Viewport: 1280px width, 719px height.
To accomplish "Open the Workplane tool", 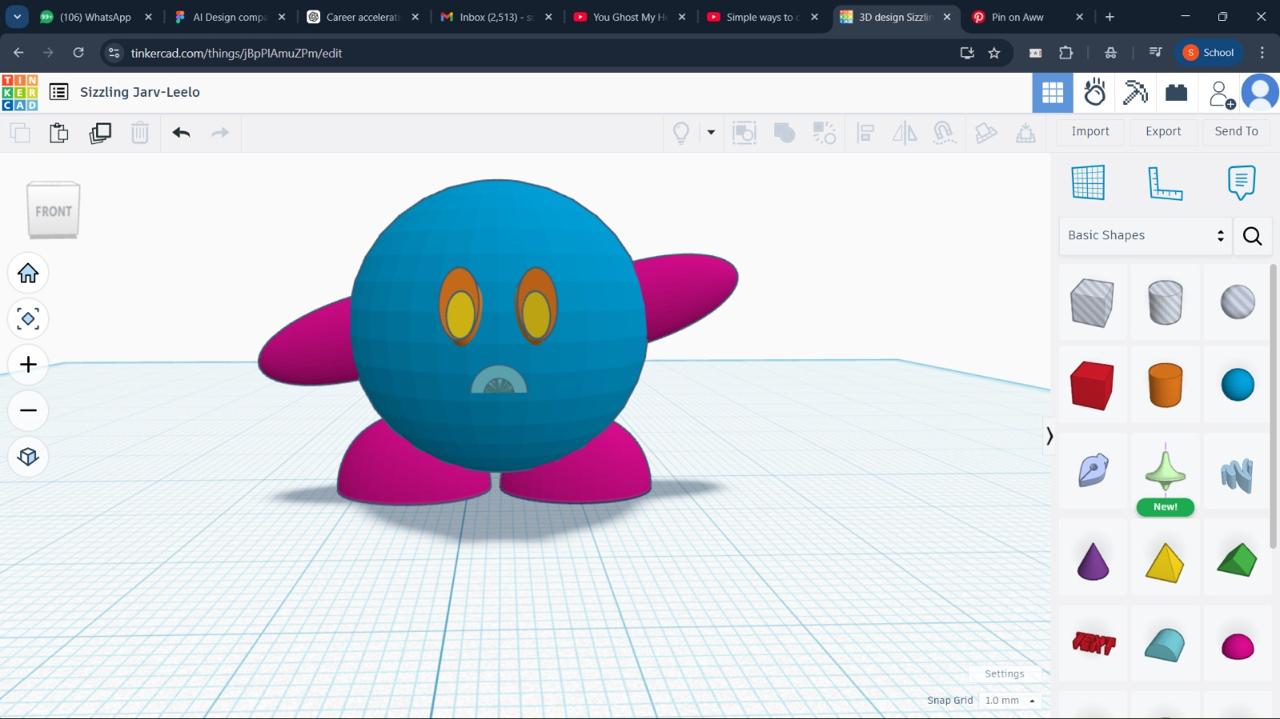I will (x=1088, y=183).
